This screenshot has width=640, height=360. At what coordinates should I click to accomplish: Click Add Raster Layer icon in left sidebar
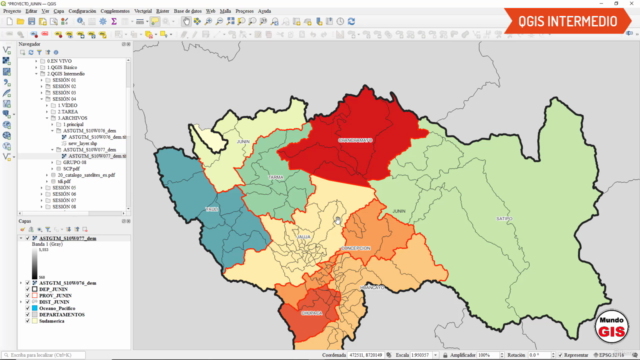point(7,60)
